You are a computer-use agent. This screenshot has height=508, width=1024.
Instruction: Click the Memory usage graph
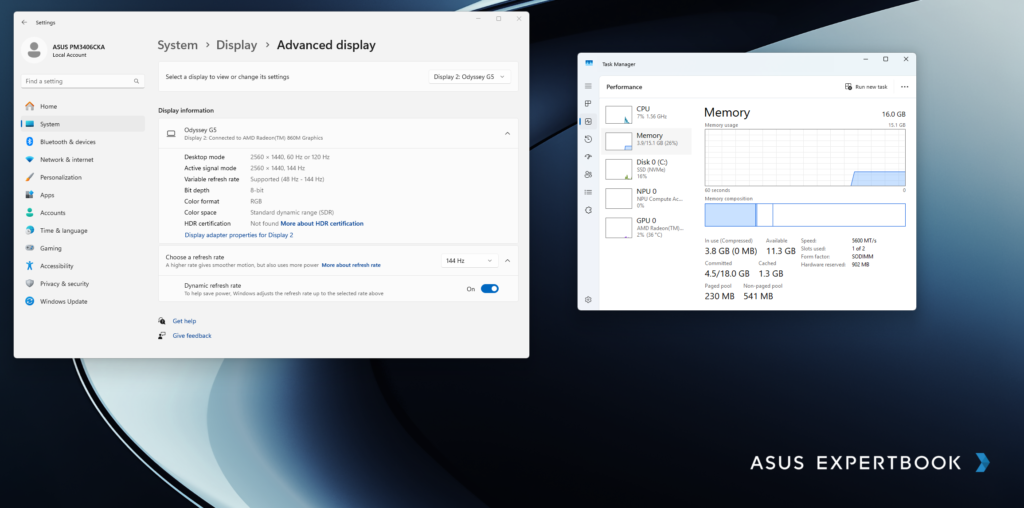tap(805, 157)
